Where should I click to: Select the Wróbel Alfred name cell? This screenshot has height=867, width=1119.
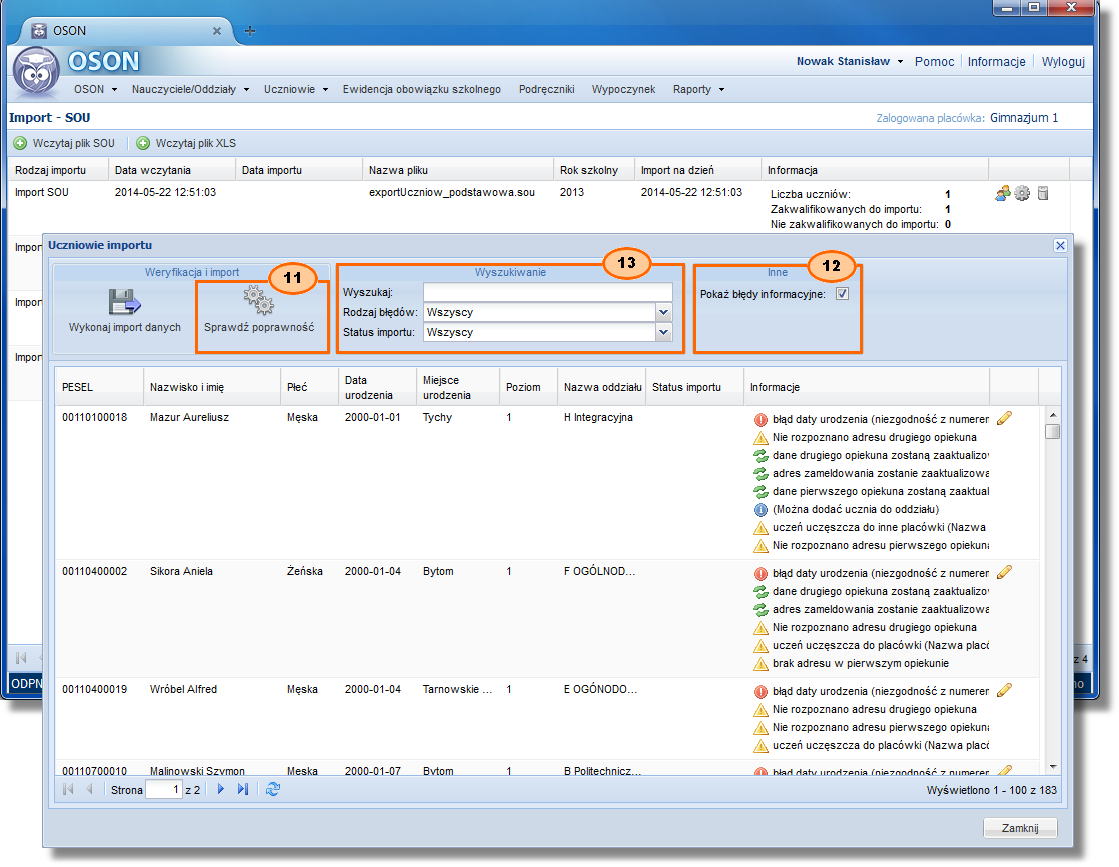183,689
